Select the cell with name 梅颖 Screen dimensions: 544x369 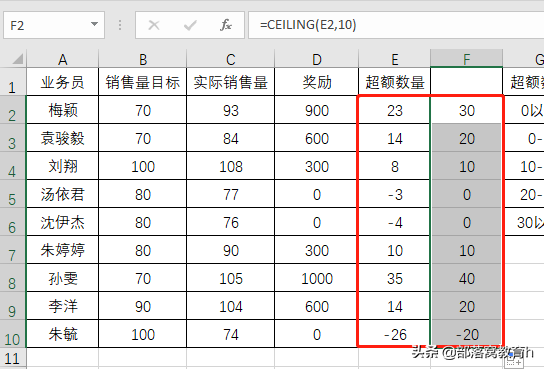(x=62, y=110)
